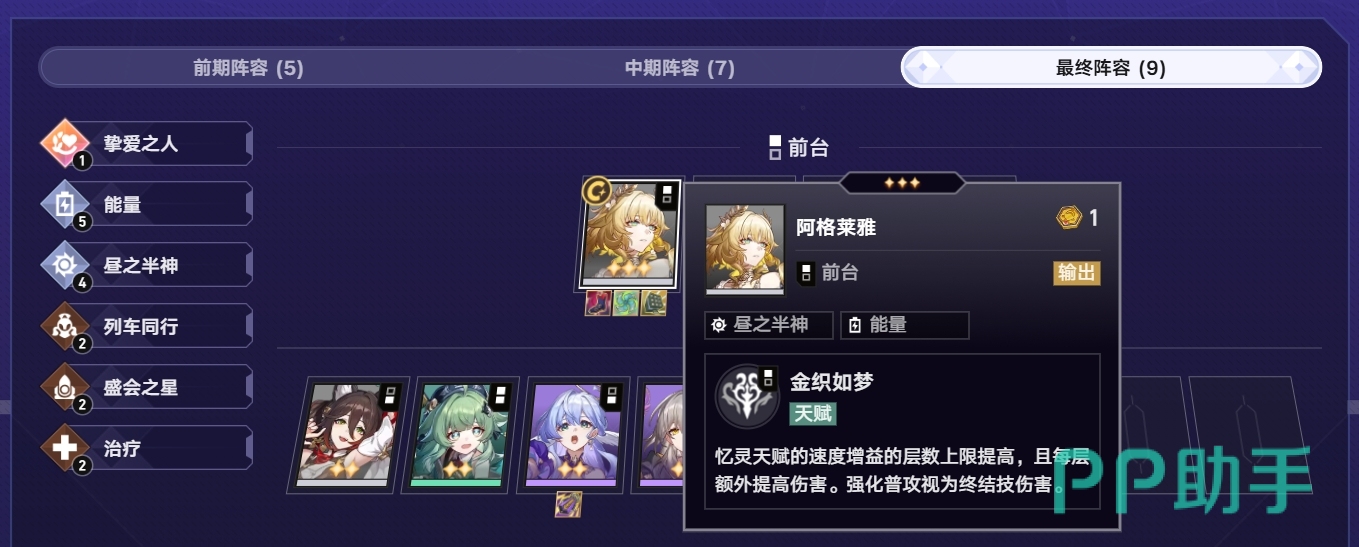
Task: Click the 治疗 cross trait icon
Action: pos(65,449)
